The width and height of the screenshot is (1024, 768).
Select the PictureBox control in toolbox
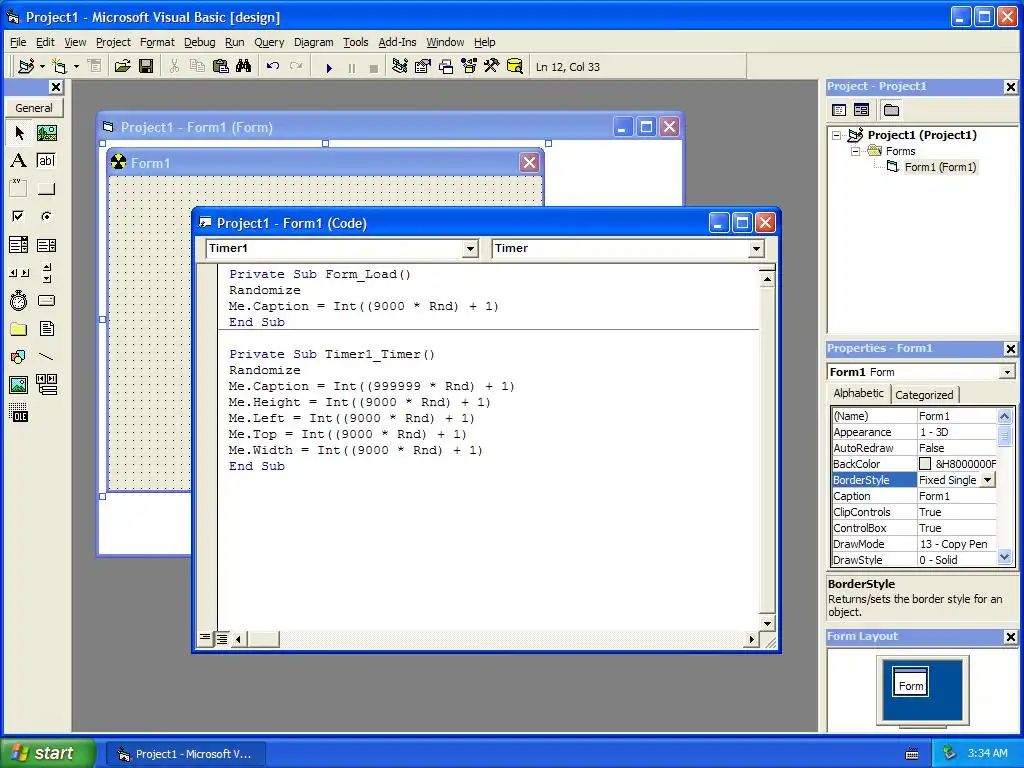[x=46, y=133]
